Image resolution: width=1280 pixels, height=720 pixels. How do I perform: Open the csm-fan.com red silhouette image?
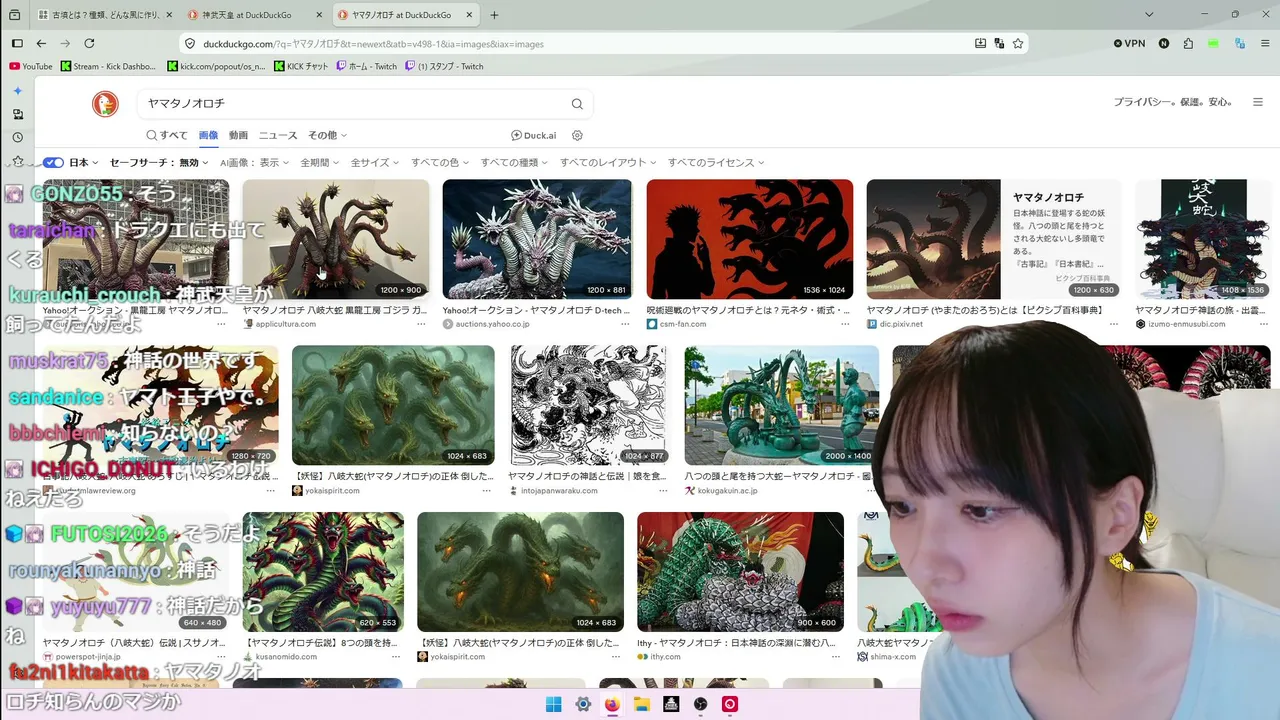click(x=750, y=239)
